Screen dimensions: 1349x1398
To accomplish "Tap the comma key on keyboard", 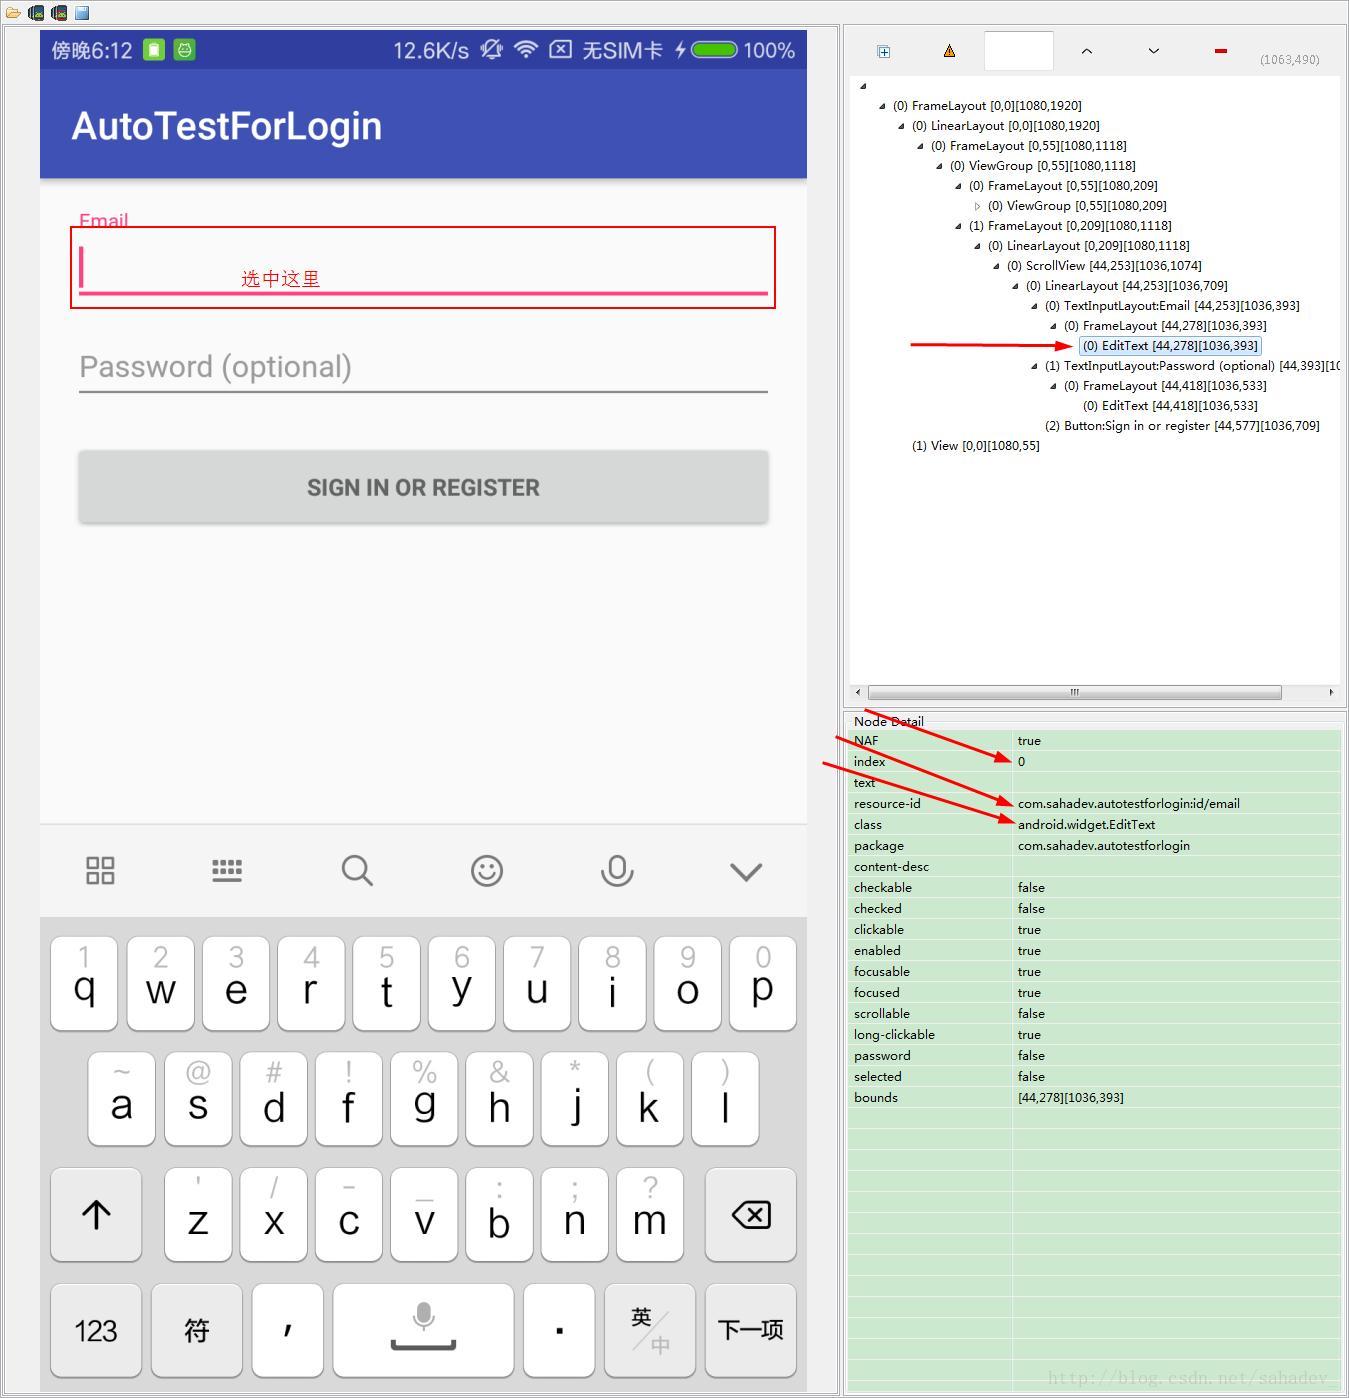I will (288, 1330).
